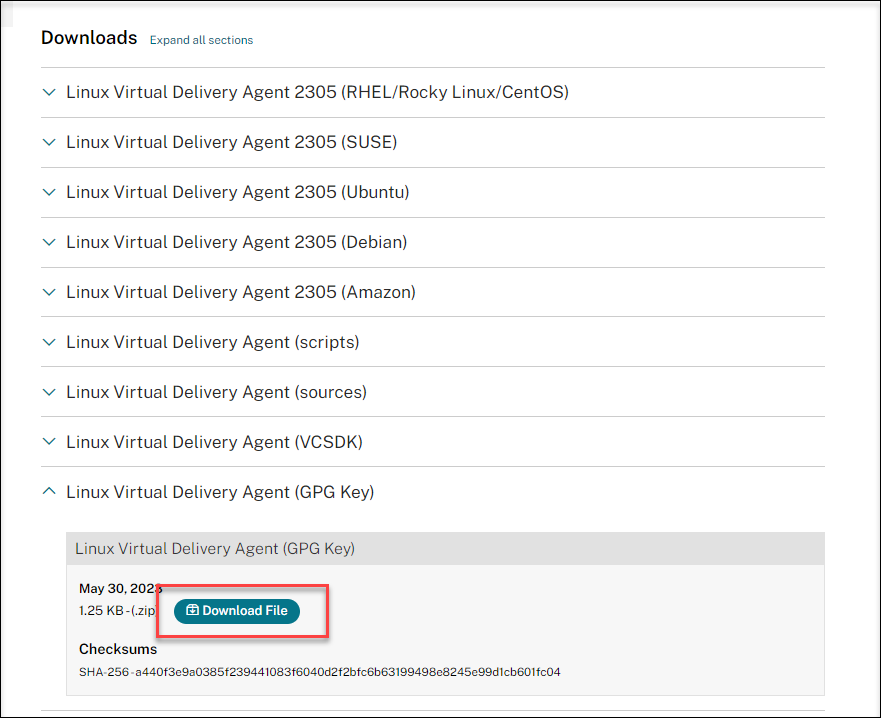The width and height of the screenshot is (881, 718).
Task: Open Linux Virtual Delivery Agent 2305 (Ubuntu) title
Action: pyautogui.click(x=237, y=192)
